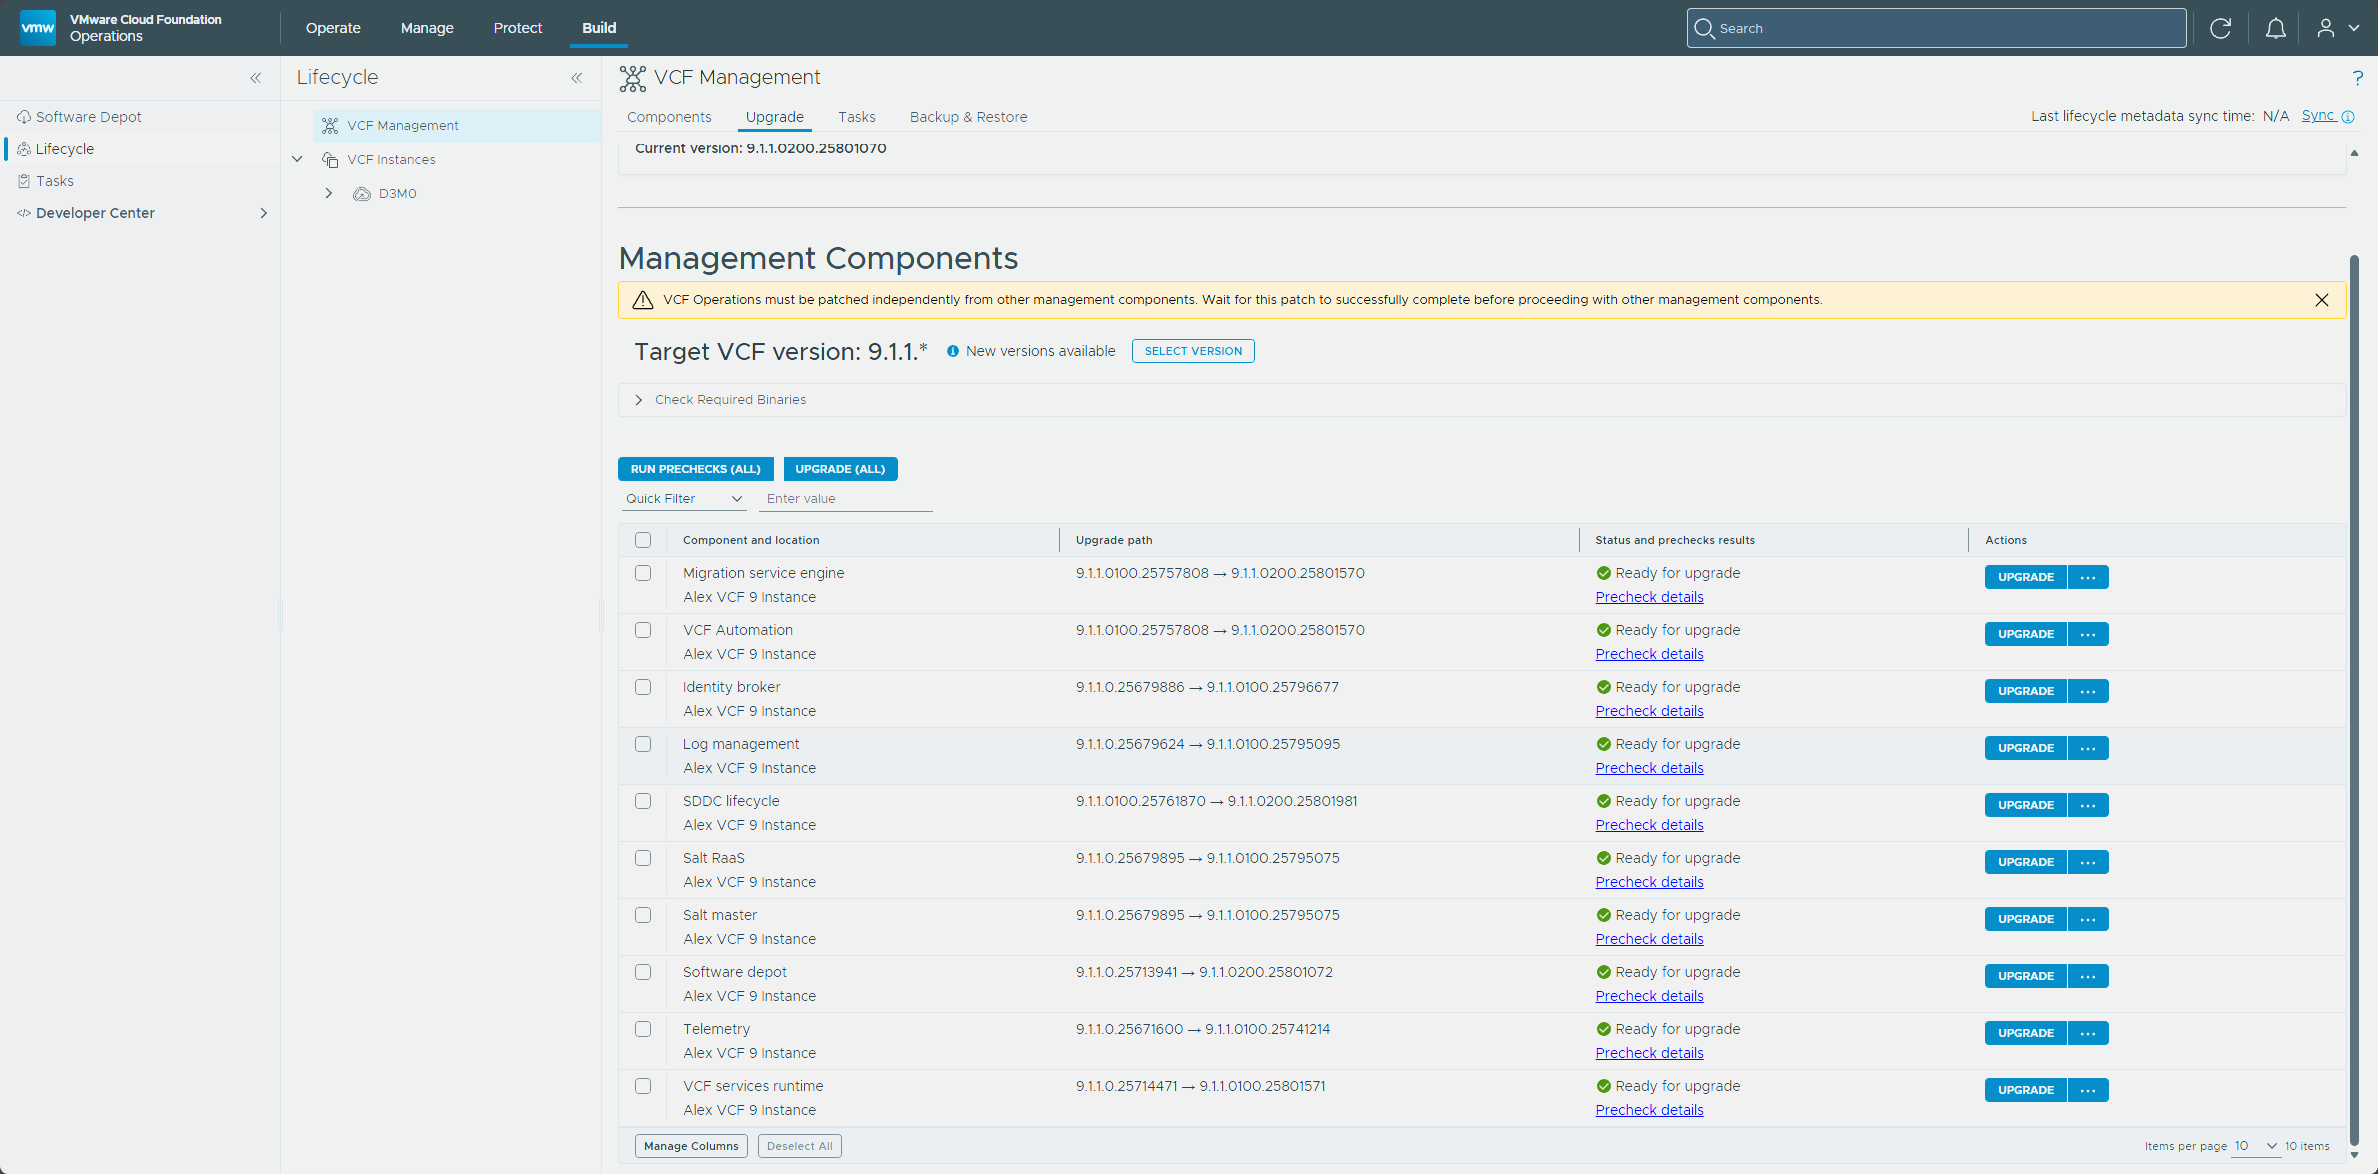Click the VMware logo icon

pyautogui.click(x=38, y=27)
